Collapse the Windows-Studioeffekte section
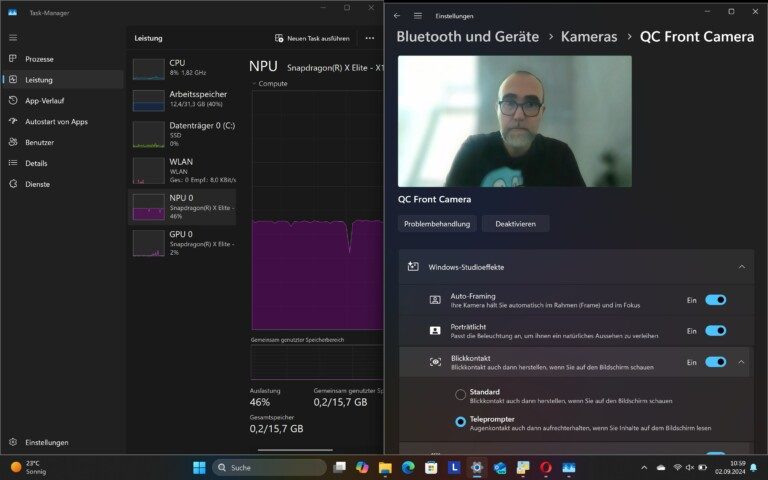The height and width of the screenshot is (480, 768). pyautogui.click(x=742, y=267)
